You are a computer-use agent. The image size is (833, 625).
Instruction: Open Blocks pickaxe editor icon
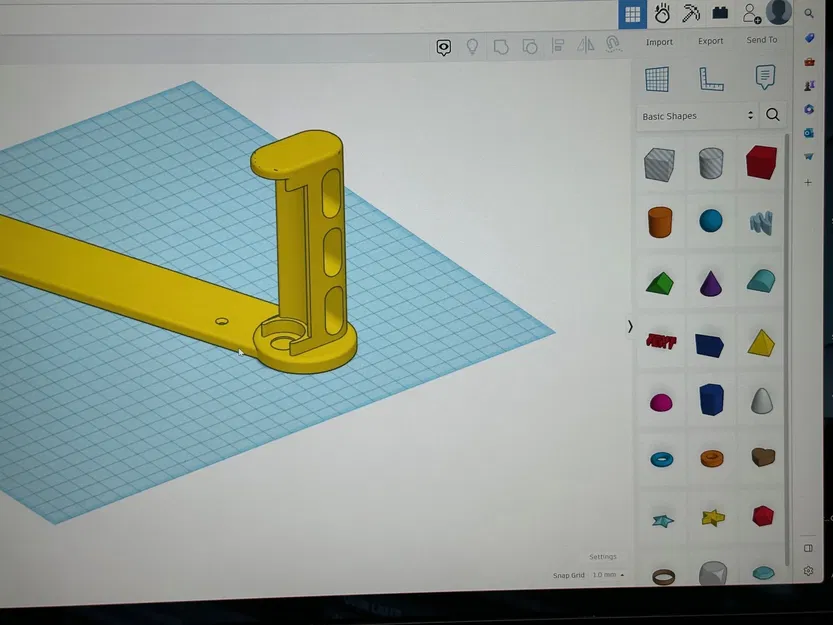[691, 13]
